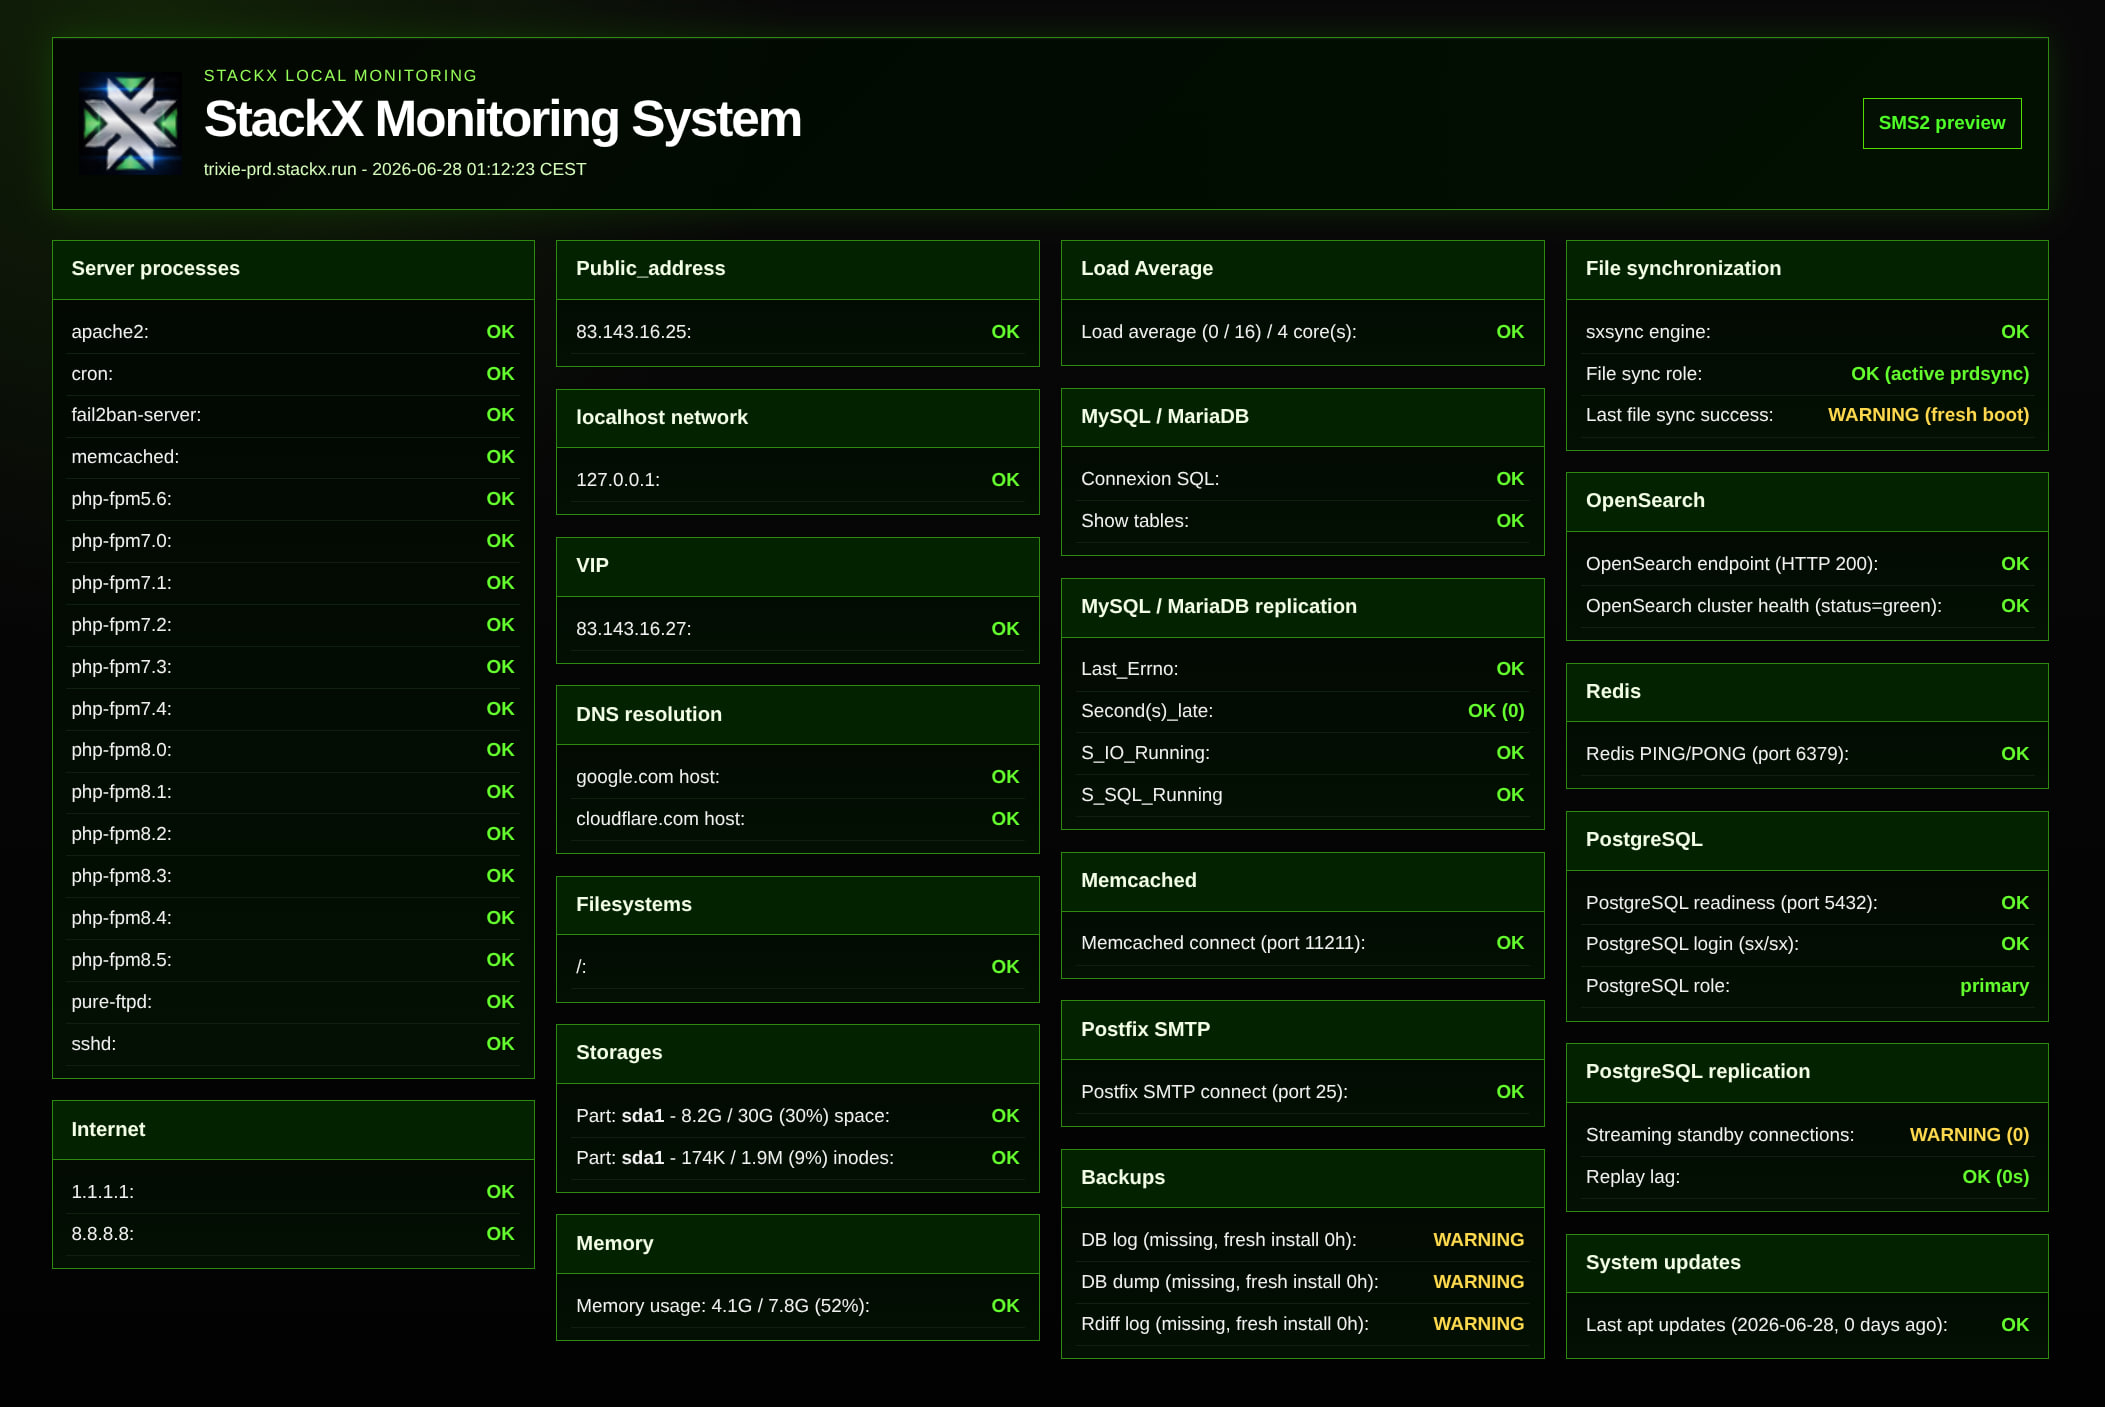Click the System updates panel header

click(x=1807, y=1263)
